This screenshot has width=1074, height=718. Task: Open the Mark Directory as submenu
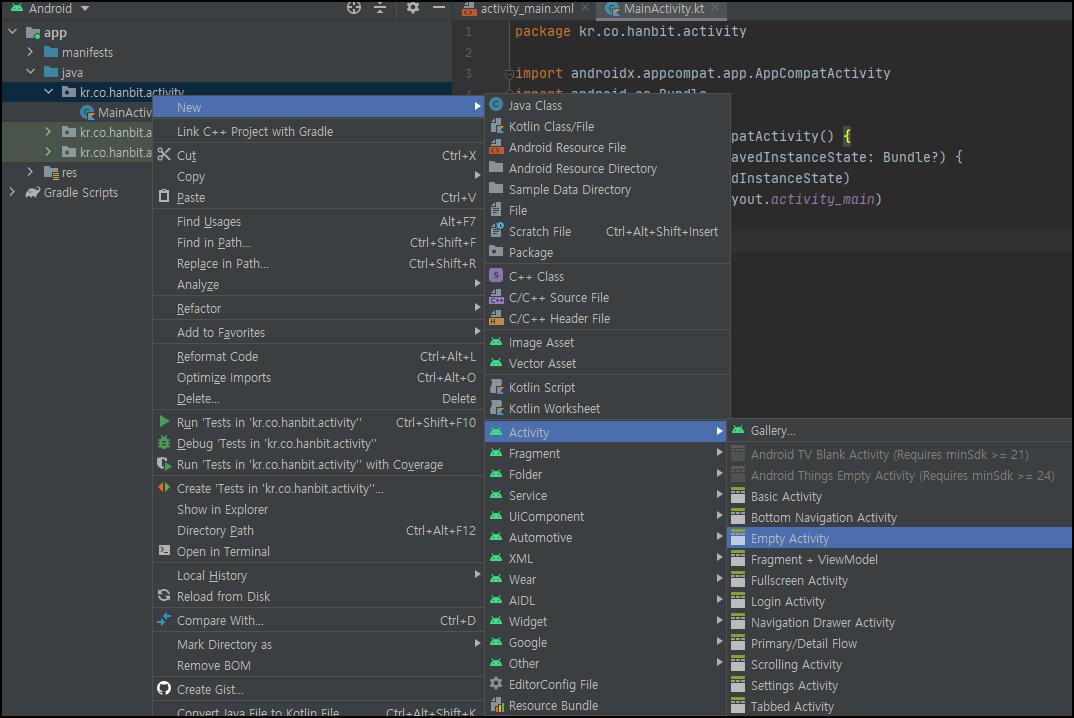pyautogui.click(x=319, y=645)
